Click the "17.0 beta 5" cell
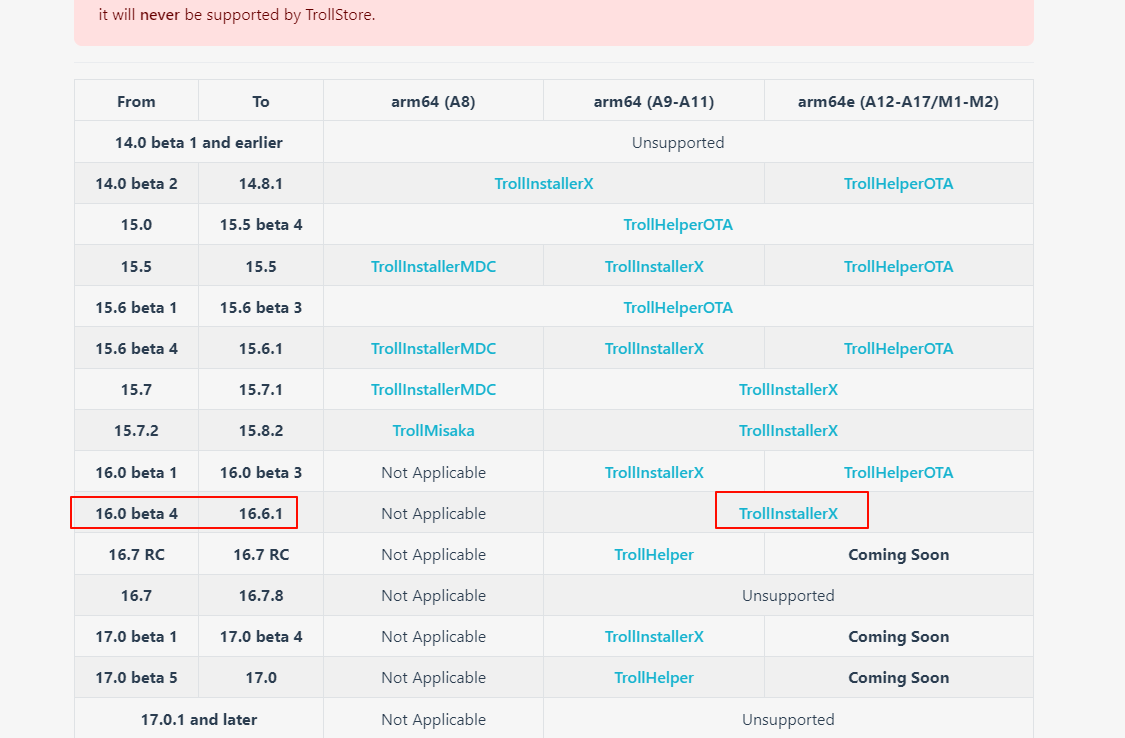 tap(136, 678)
